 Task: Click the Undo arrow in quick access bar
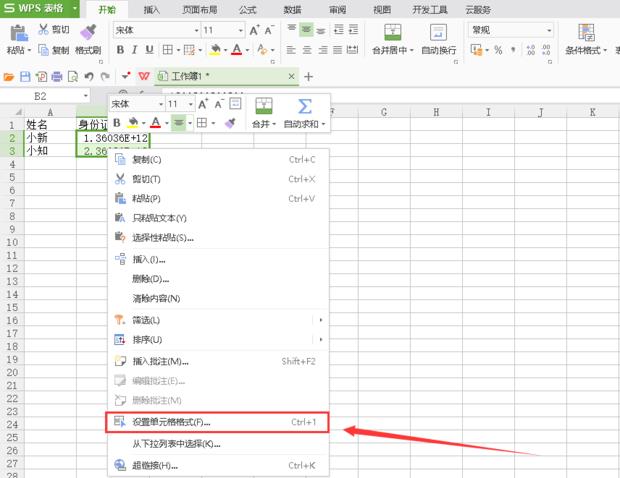click(x=90, y=76)
